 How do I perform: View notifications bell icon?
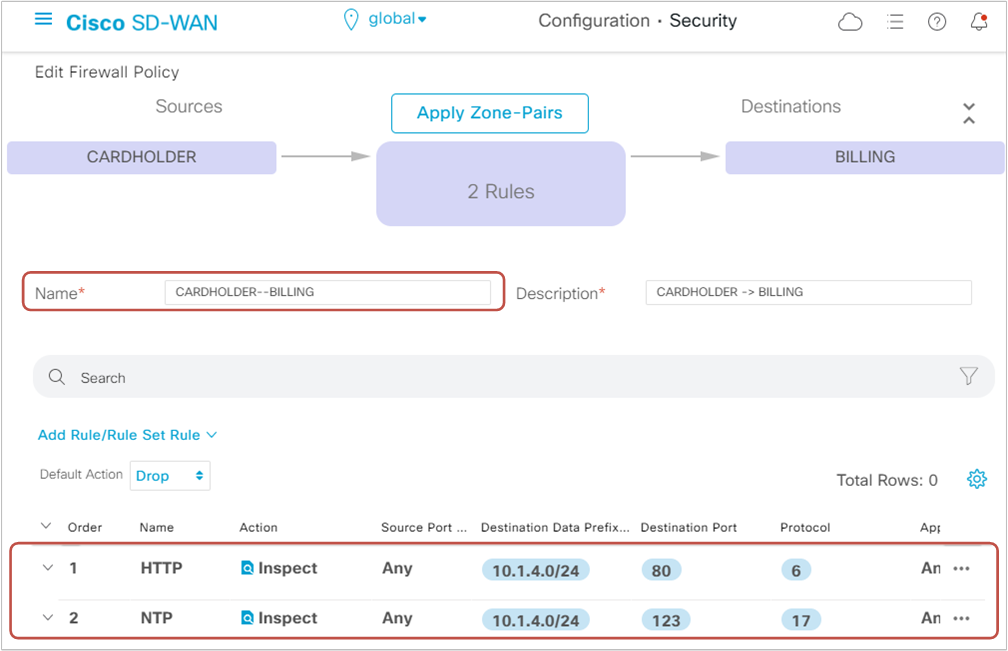[979, 22]
